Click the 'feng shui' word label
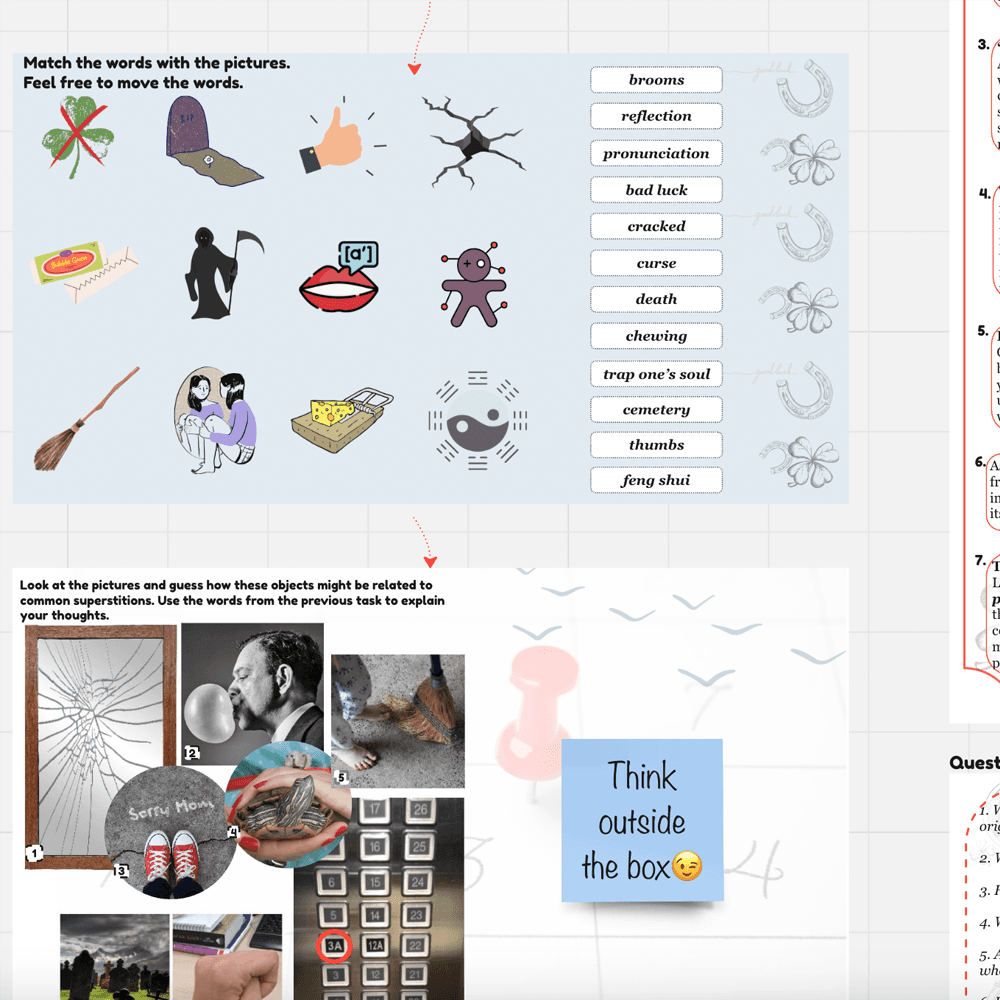This screenshot has height=1000, width=1000. 656,480
